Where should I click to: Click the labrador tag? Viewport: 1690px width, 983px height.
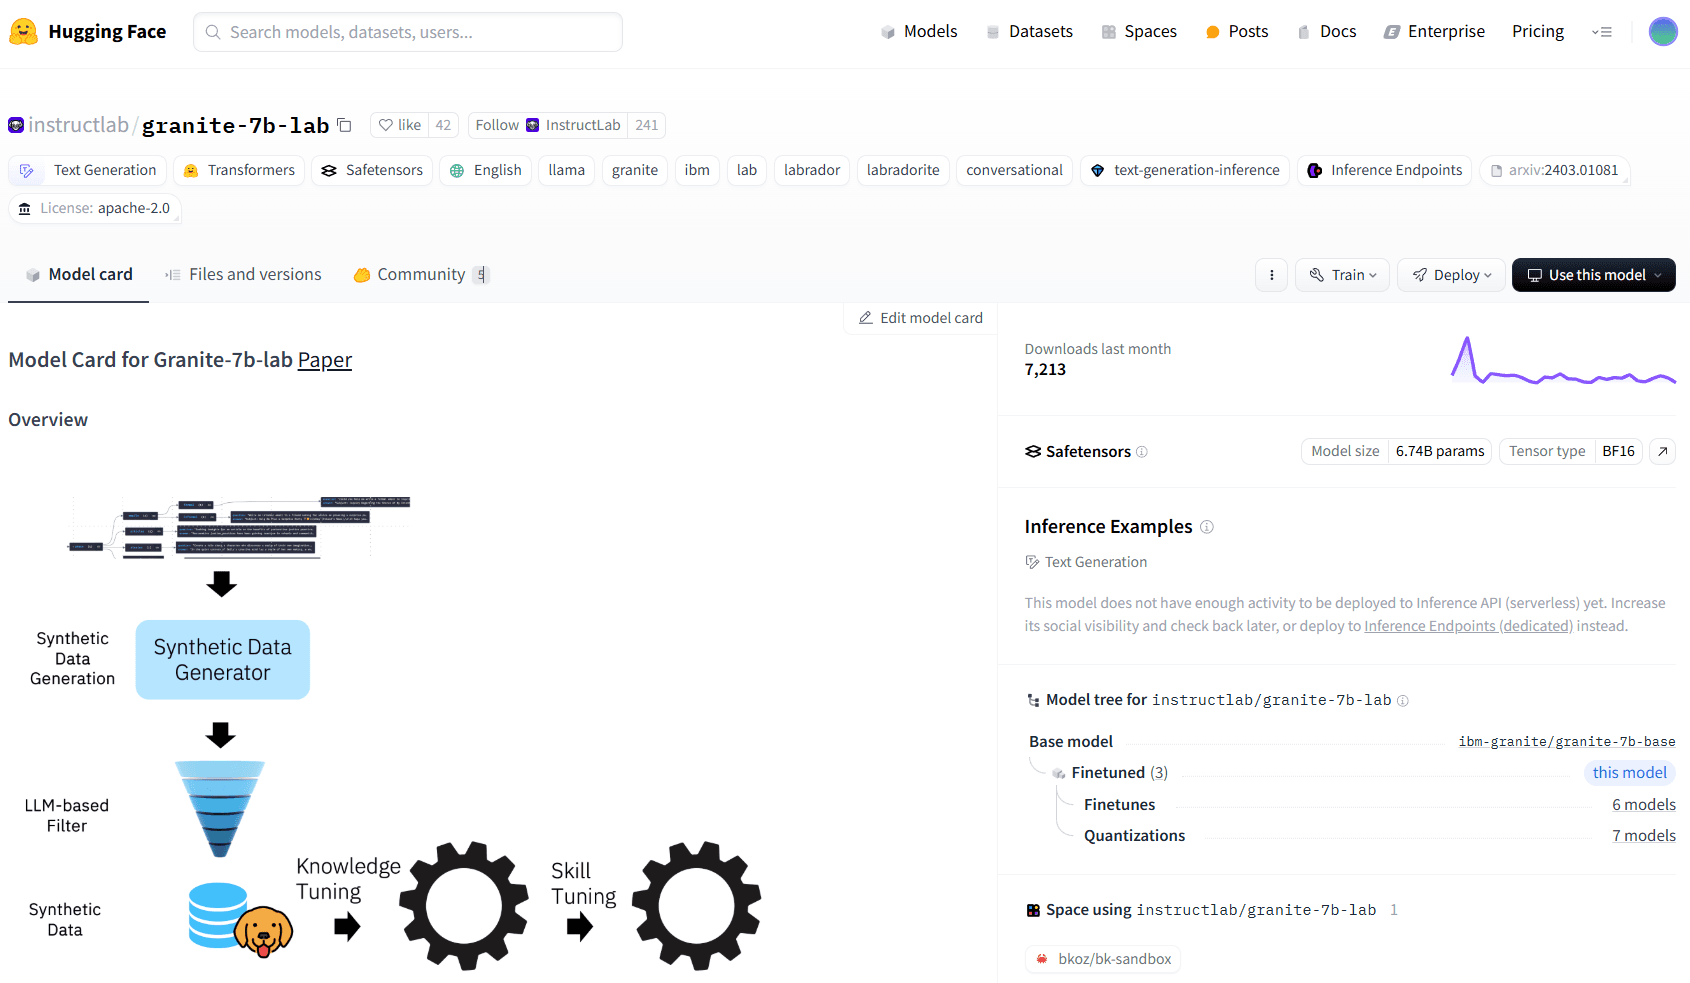812,170
